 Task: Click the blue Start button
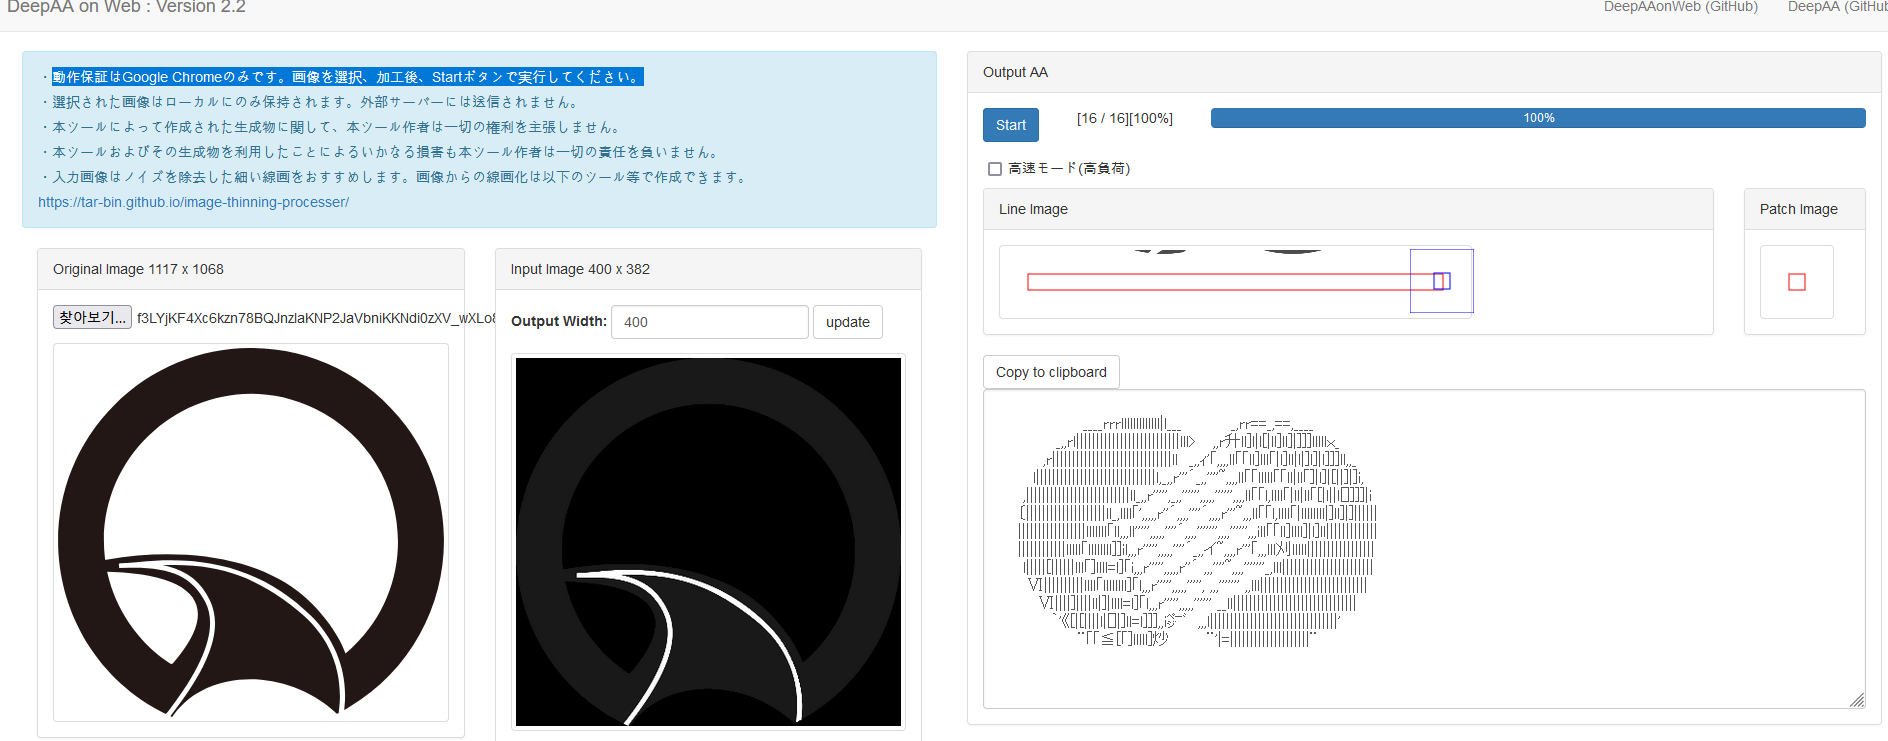[x=1010, y=125]
